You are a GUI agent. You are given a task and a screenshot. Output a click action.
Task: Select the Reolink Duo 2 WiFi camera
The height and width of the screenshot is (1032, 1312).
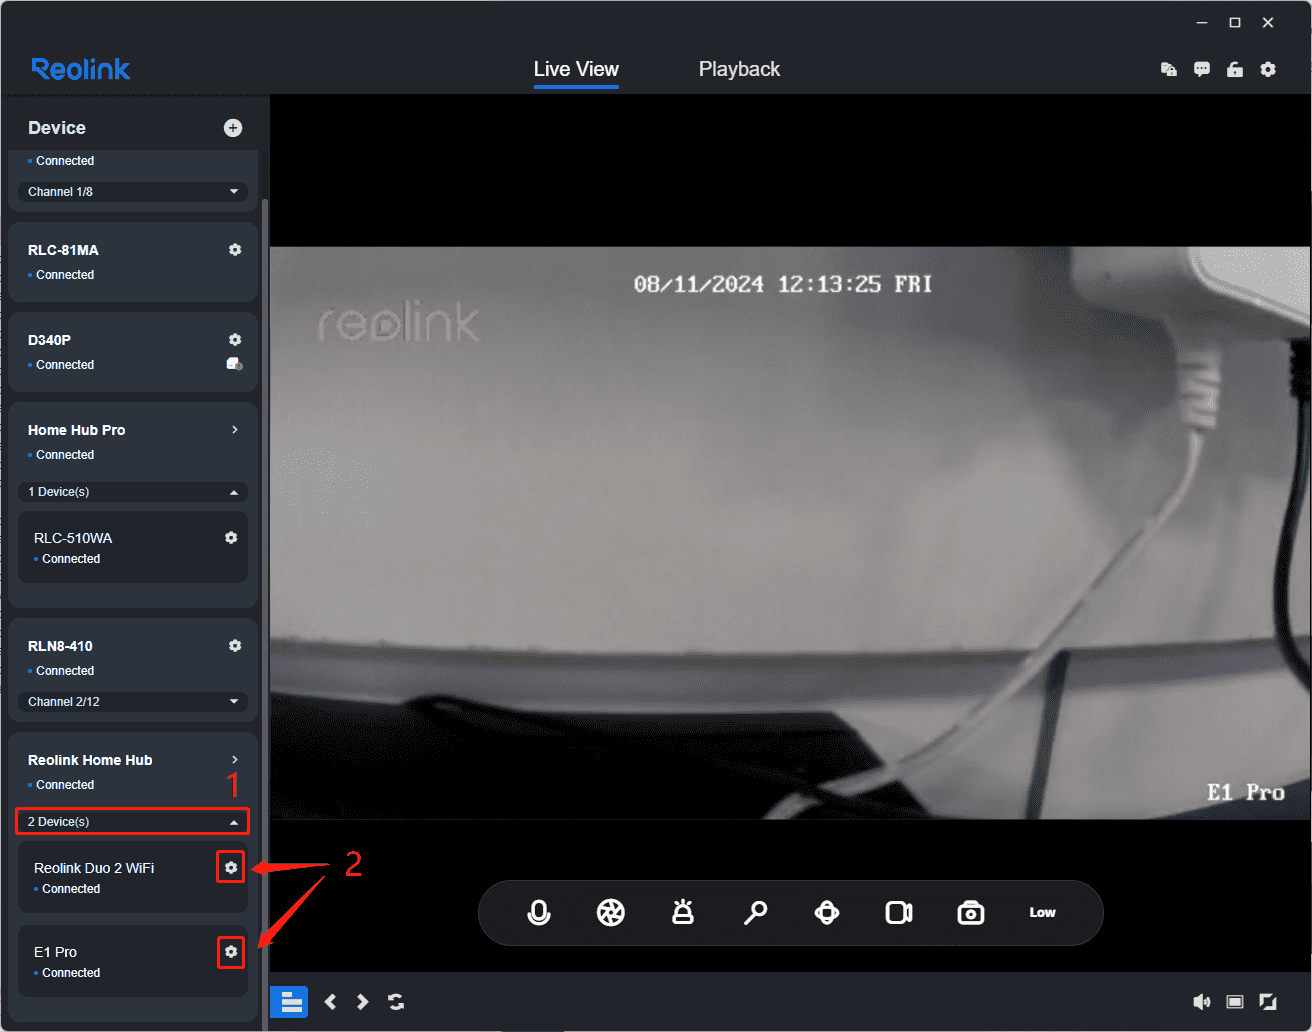tap(133, 877)
